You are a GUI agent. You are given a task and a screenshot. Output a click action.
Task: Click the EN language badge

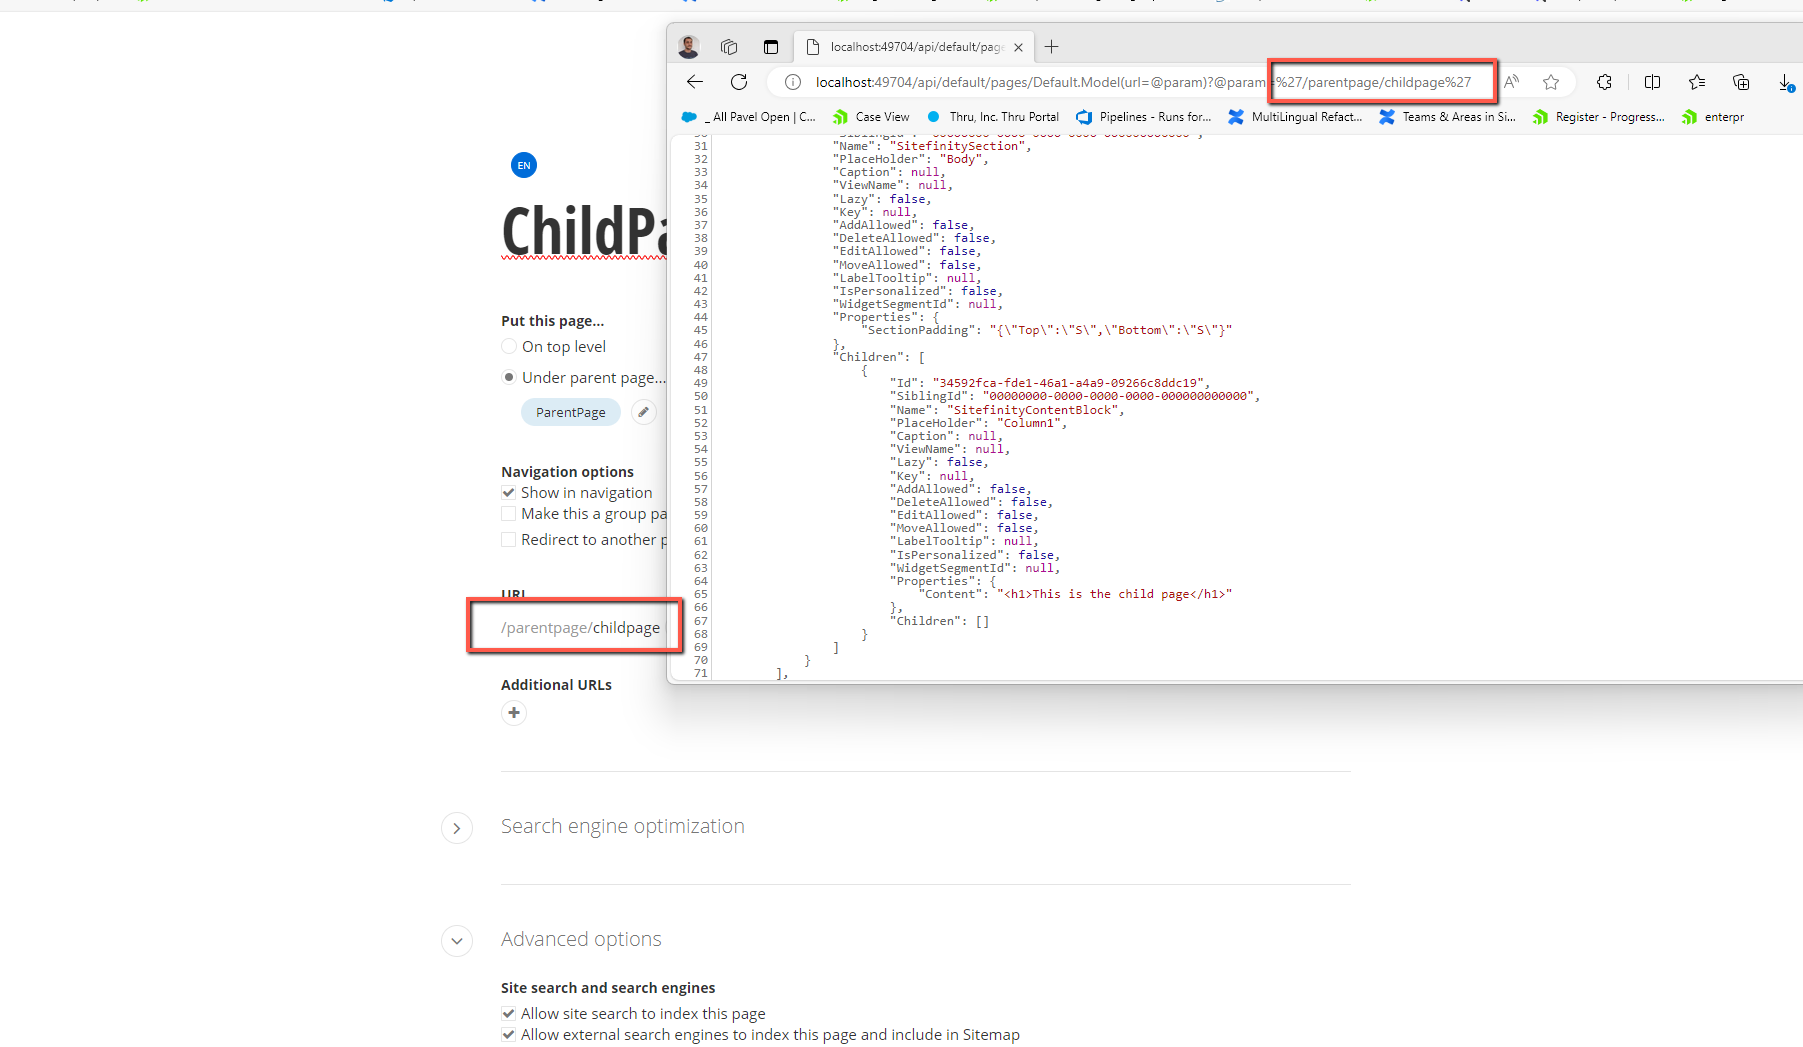coord(524,166)
